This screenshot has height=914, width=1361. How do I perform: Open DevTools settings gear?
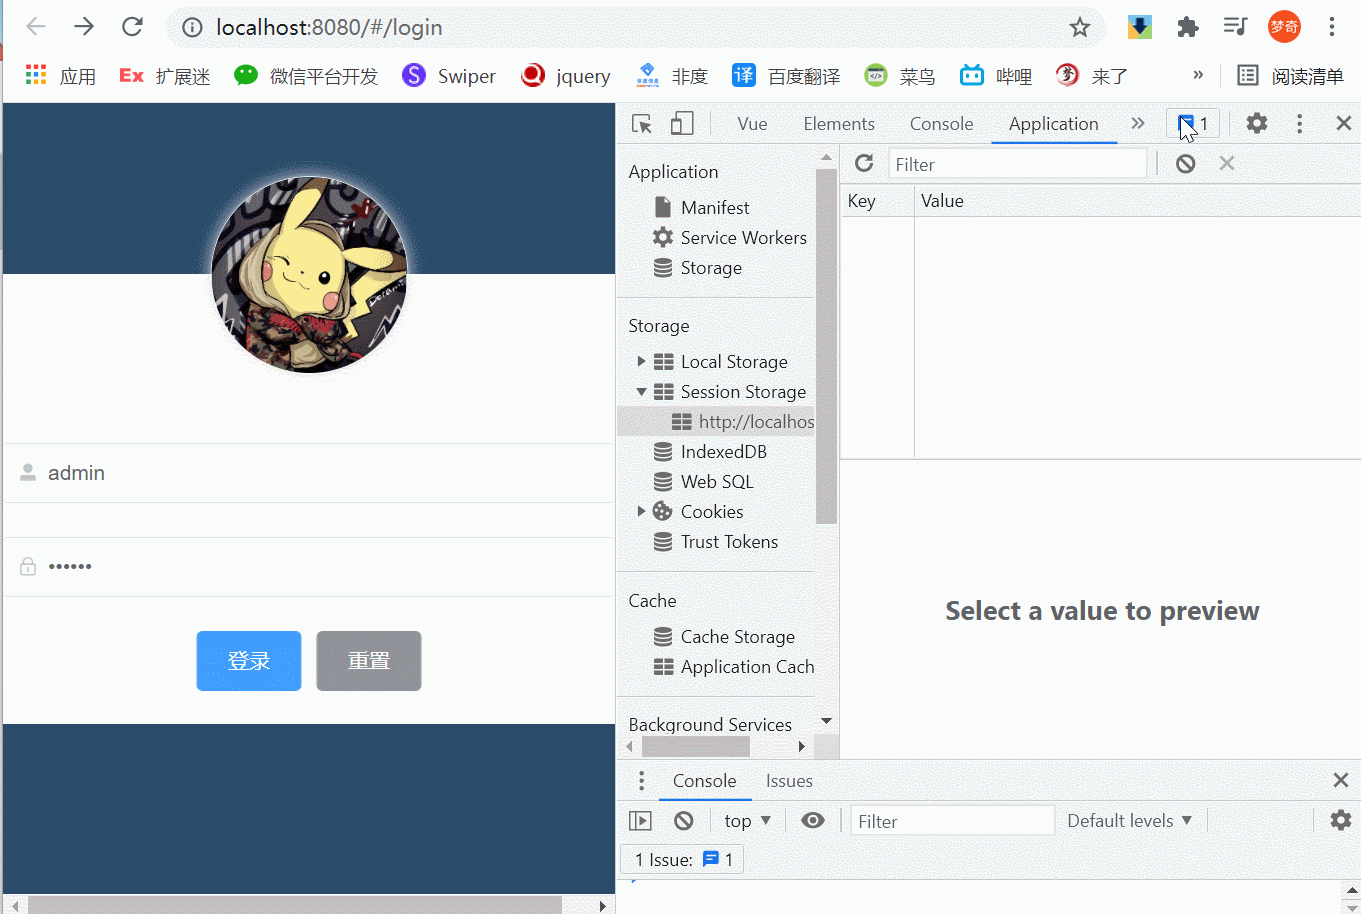1256,123
